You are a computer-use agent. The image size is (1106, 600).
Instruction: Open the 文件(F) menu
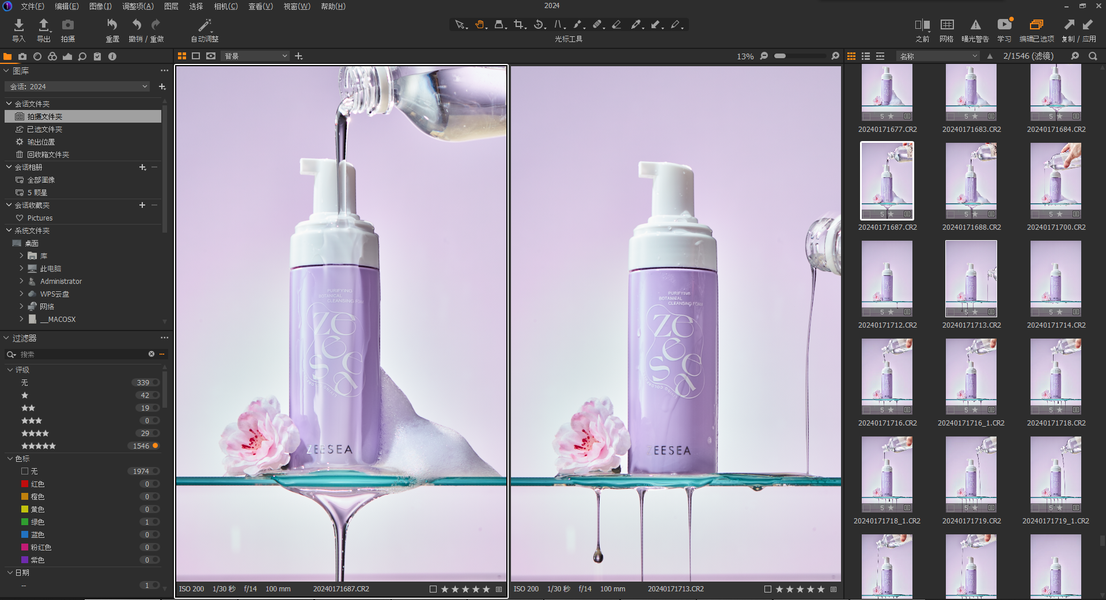click(x=32, y=6)
